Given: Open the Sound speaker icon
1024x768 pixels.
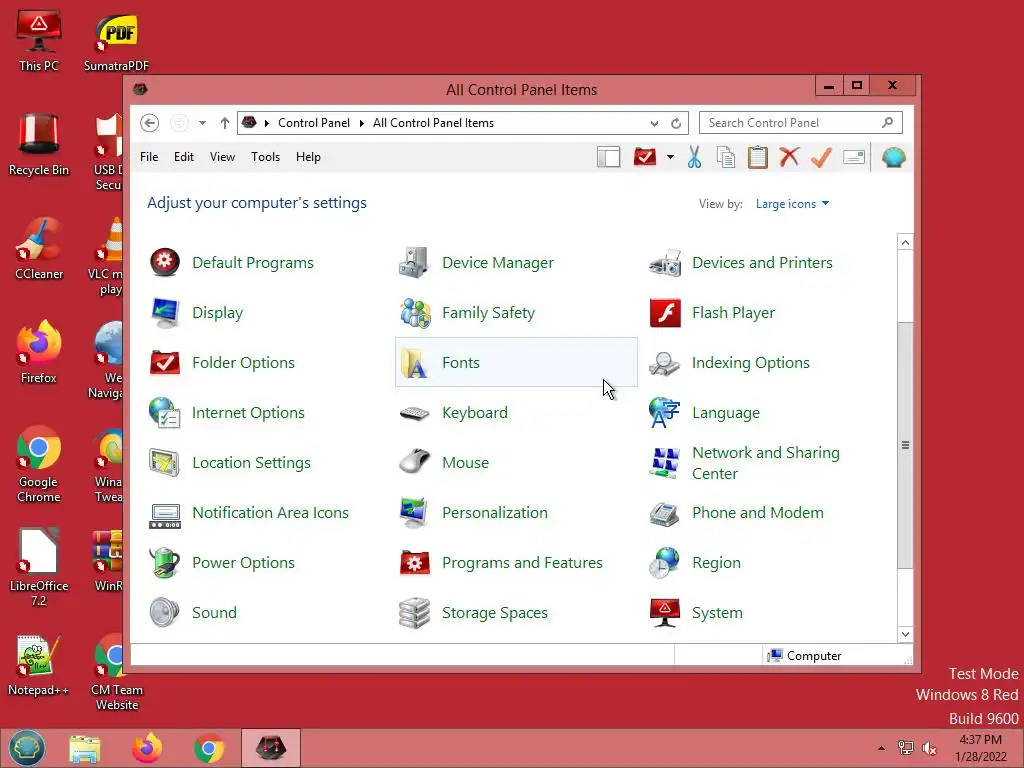Looking at the screenshot, I should click(165, 613).
